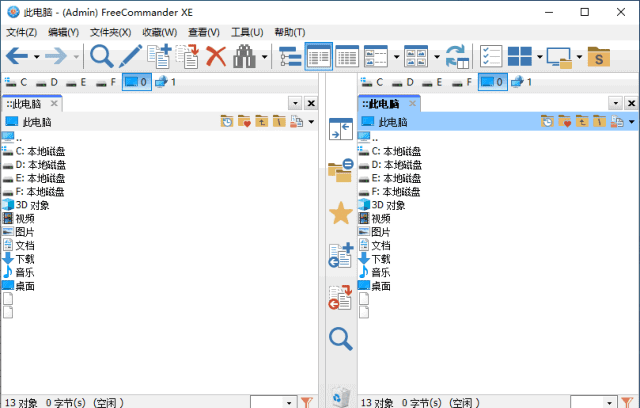Select drive 0 button in right drive bar

click(x=493, y=82)
